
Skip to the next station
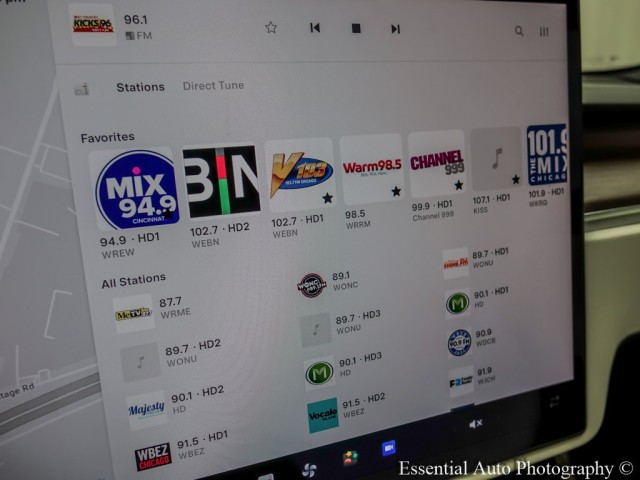(x=395, y=29)
